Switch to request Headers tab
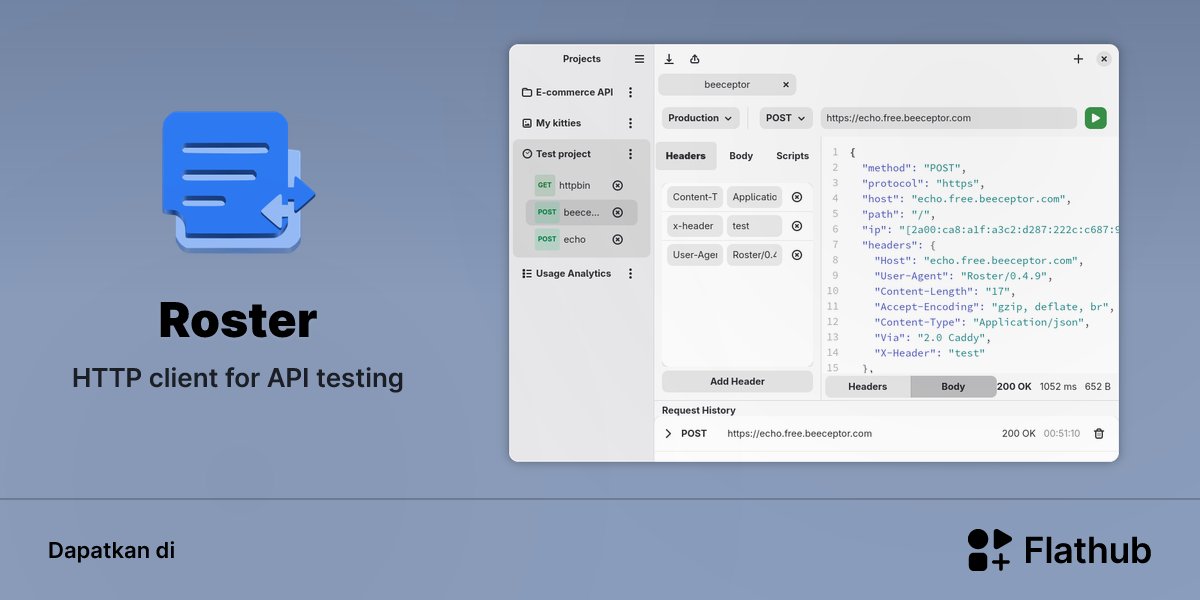 click(686, 156)
